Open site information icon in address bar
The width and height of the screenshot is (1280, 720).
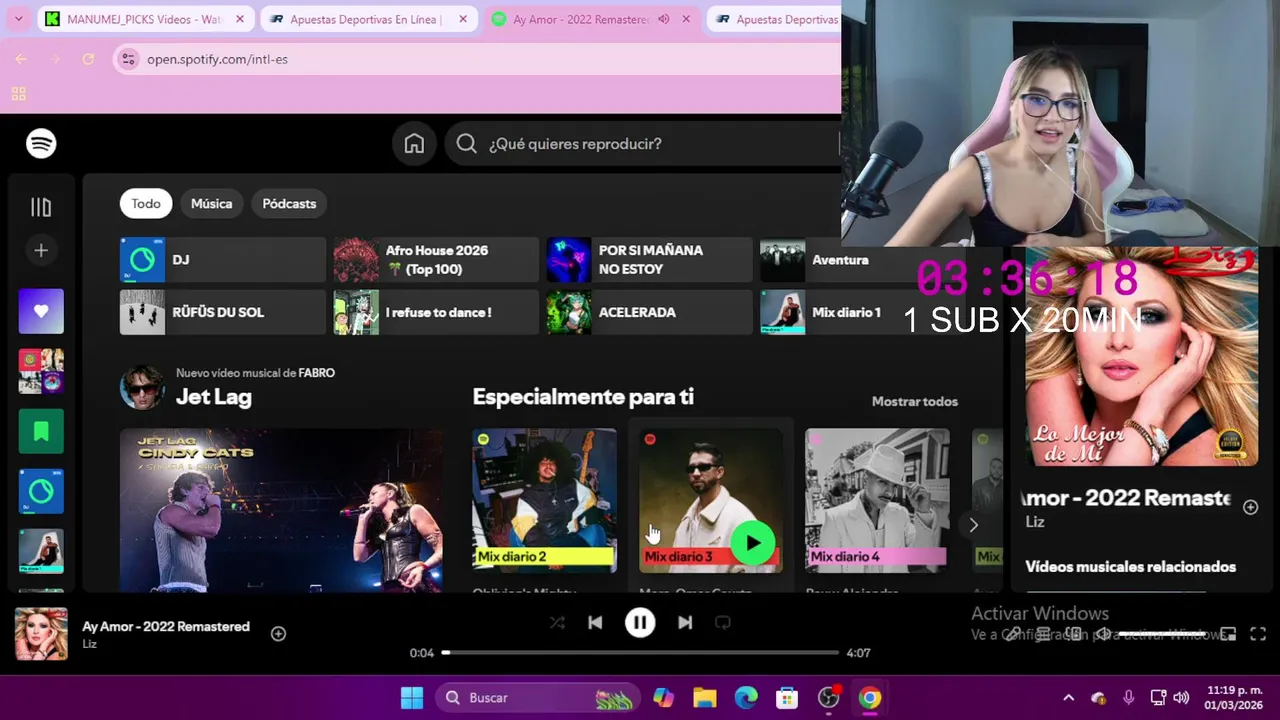pos(127,59)
